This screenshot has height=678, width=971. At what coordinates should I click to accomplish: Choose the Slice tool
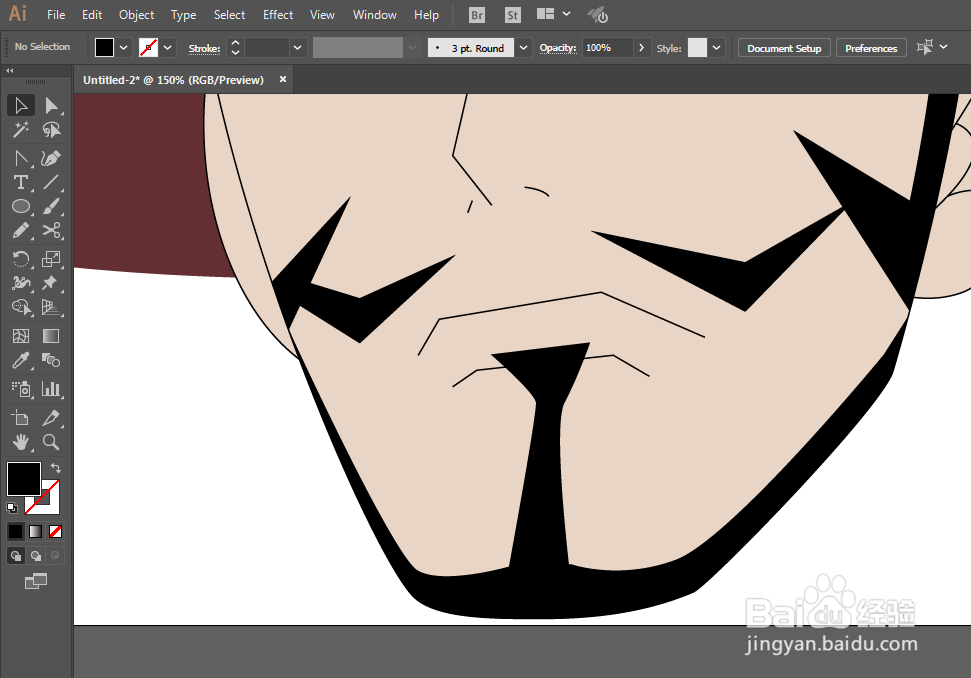(x=51, y=418)
